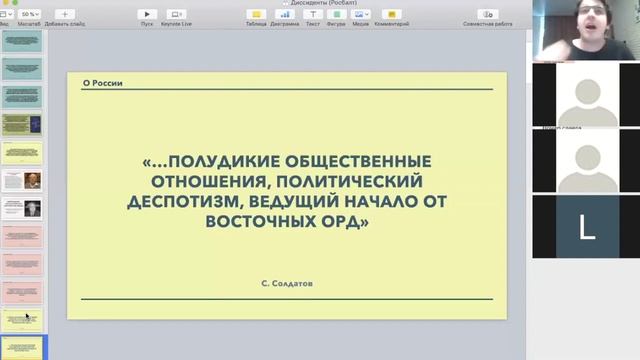
Task: Select the first teal slide thumbnail
Action: coord(22,41)
